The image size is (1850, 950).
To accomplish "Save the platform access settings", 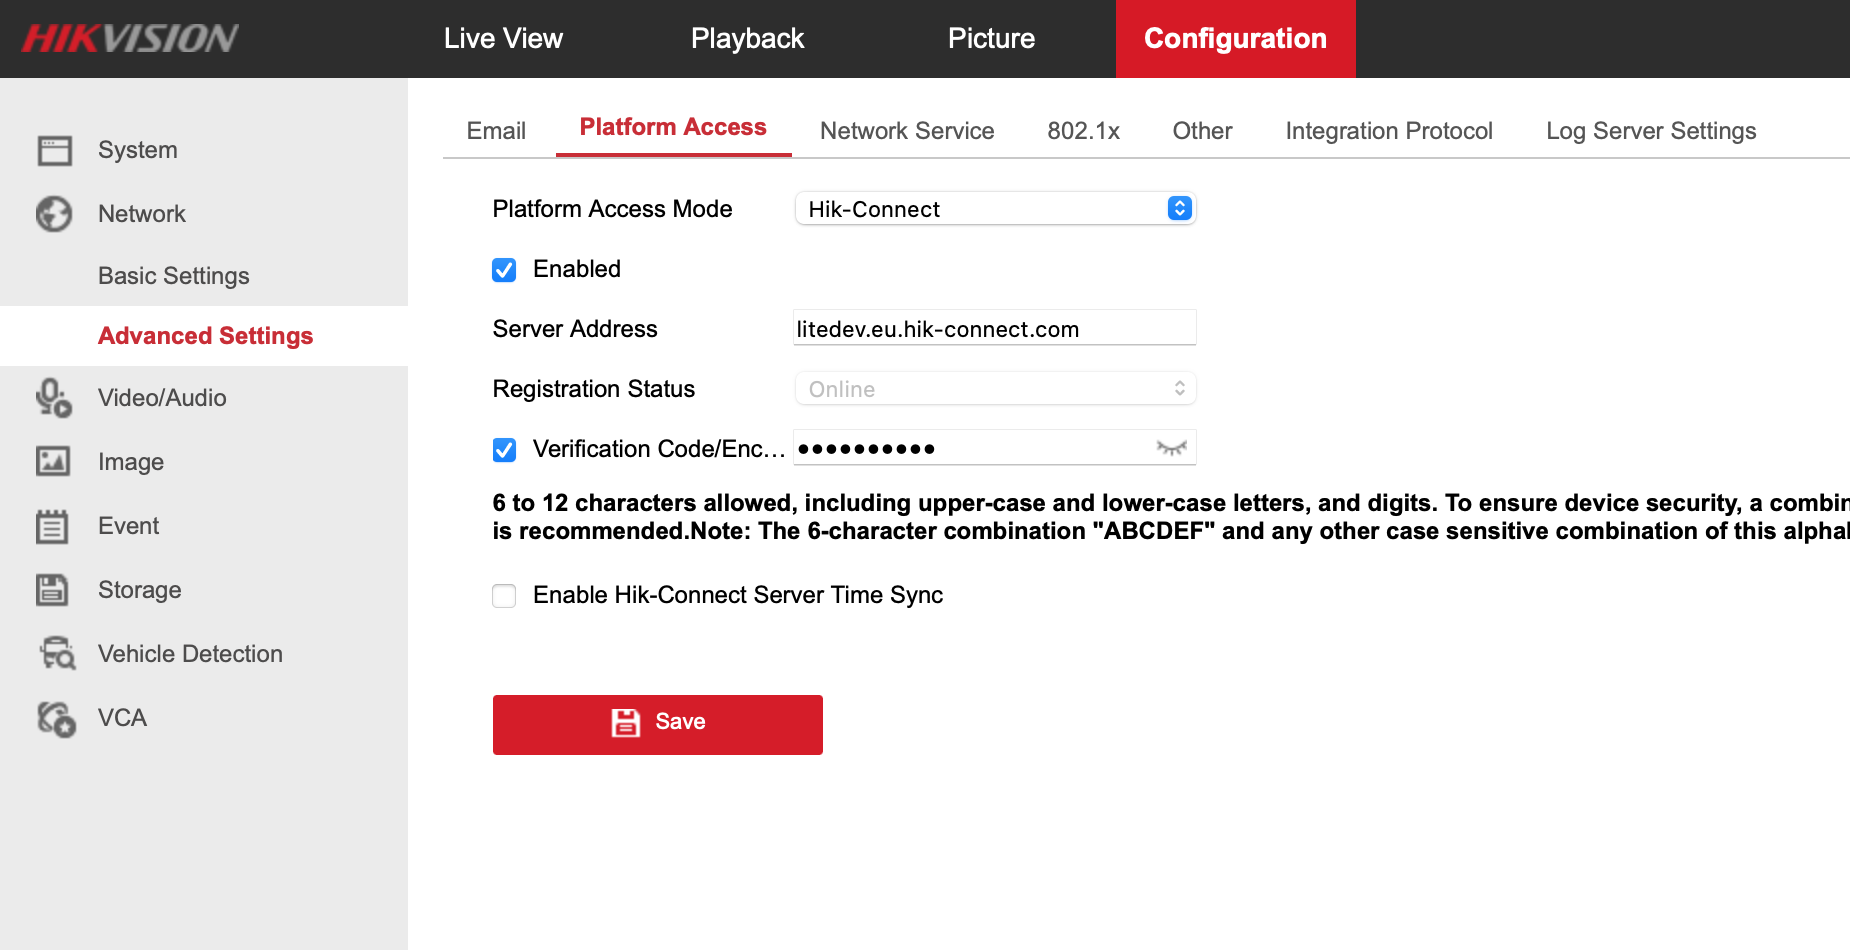I will [x=658, y=724].
